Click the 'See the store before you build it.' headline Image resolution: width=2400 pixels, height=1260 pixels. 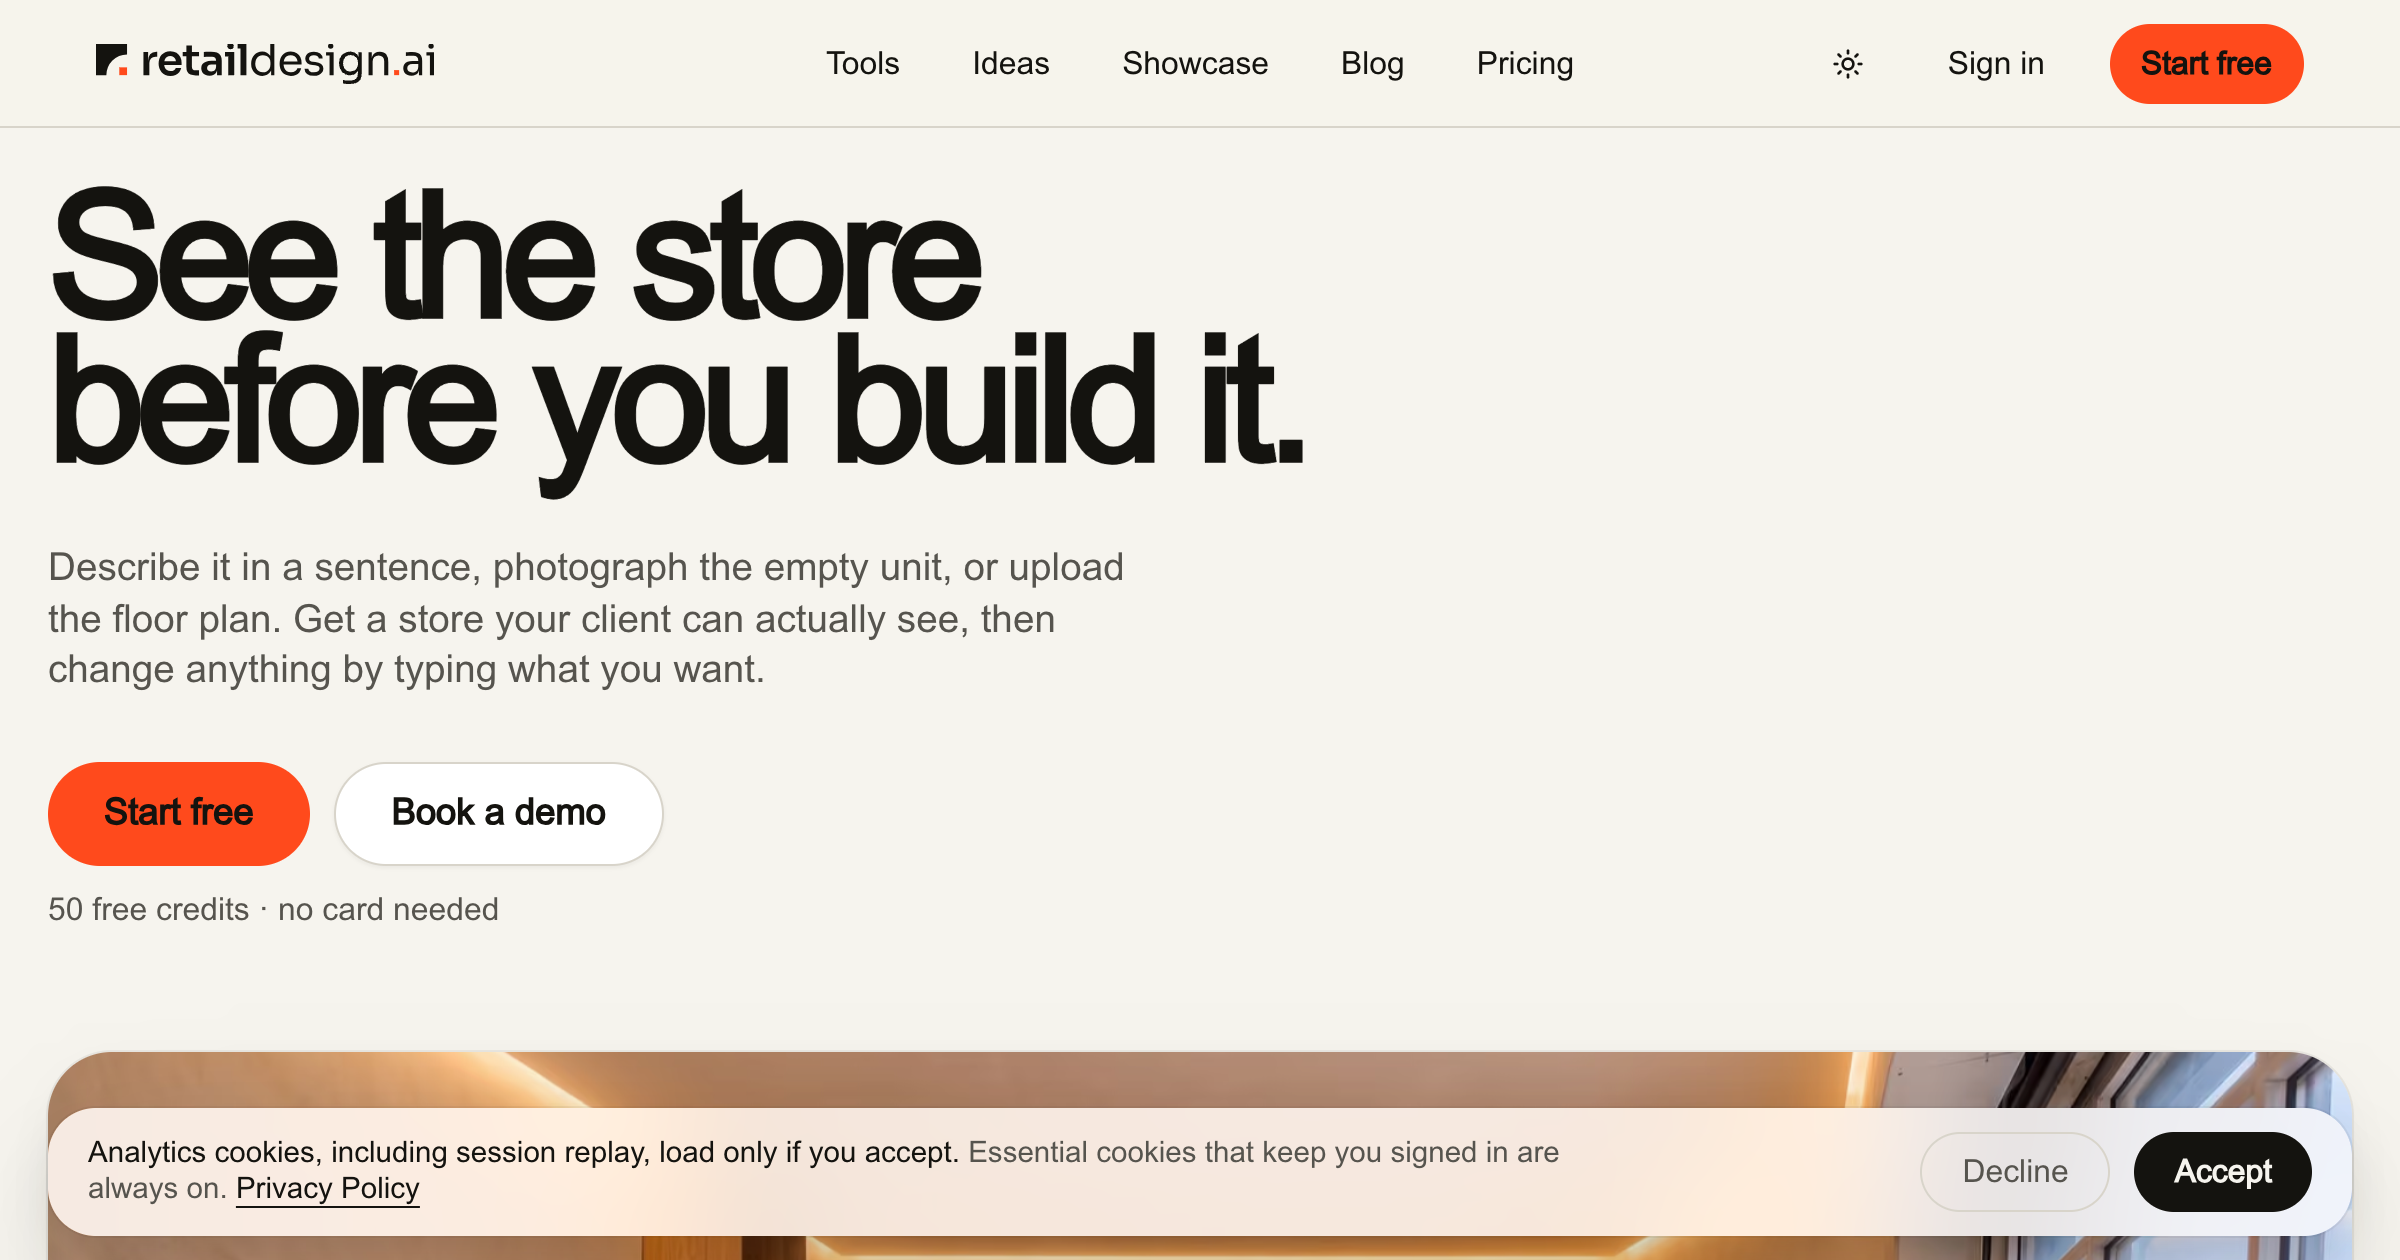pyautogui.click(x=676, y=340)
